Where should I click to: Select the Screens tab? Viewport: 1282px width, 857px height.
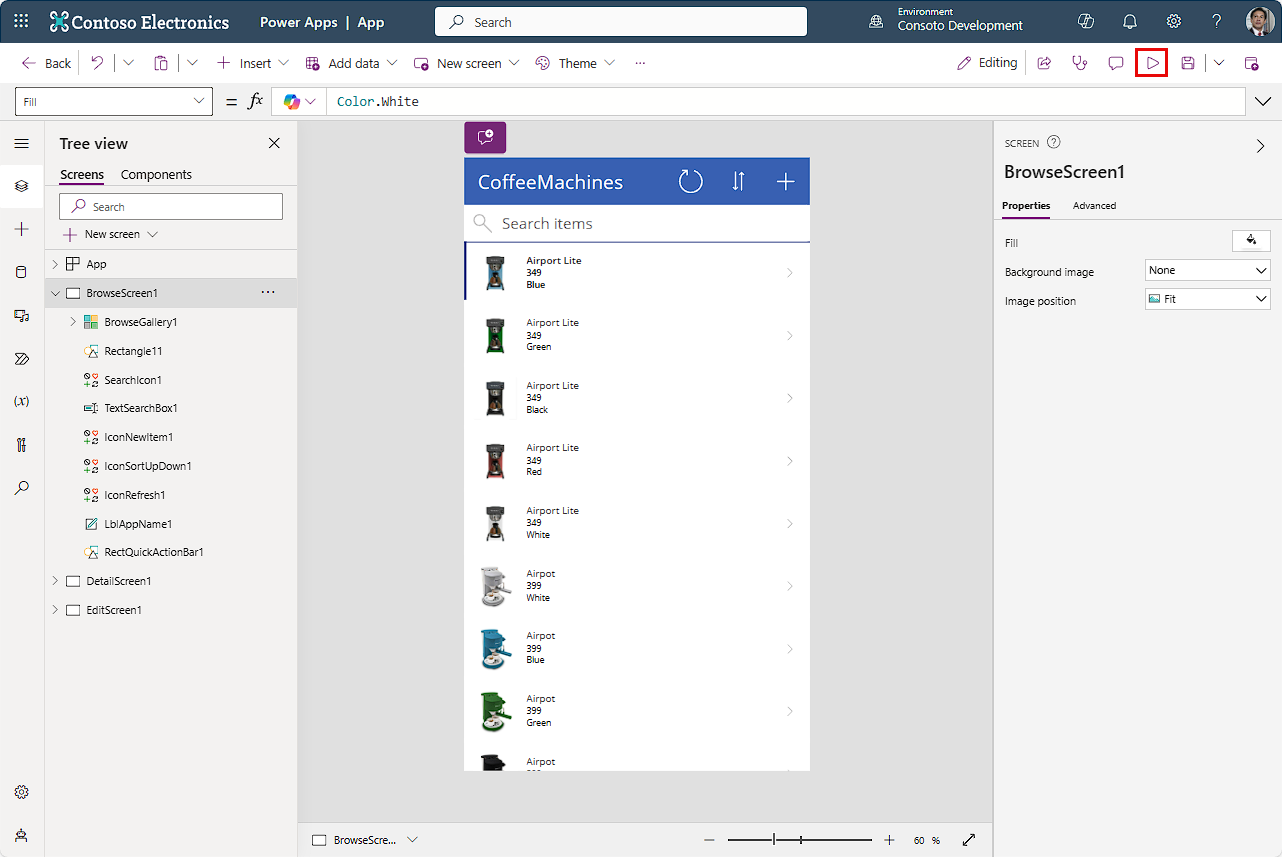pyautogui.click(x=82, y=174)
